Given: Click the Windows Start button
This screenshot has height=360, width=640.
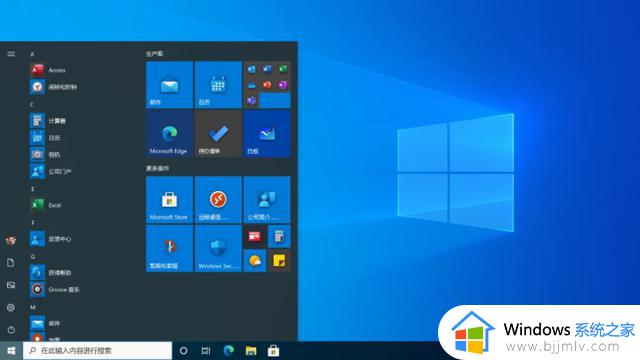Looking at the screenshot, I should point(11,351).
